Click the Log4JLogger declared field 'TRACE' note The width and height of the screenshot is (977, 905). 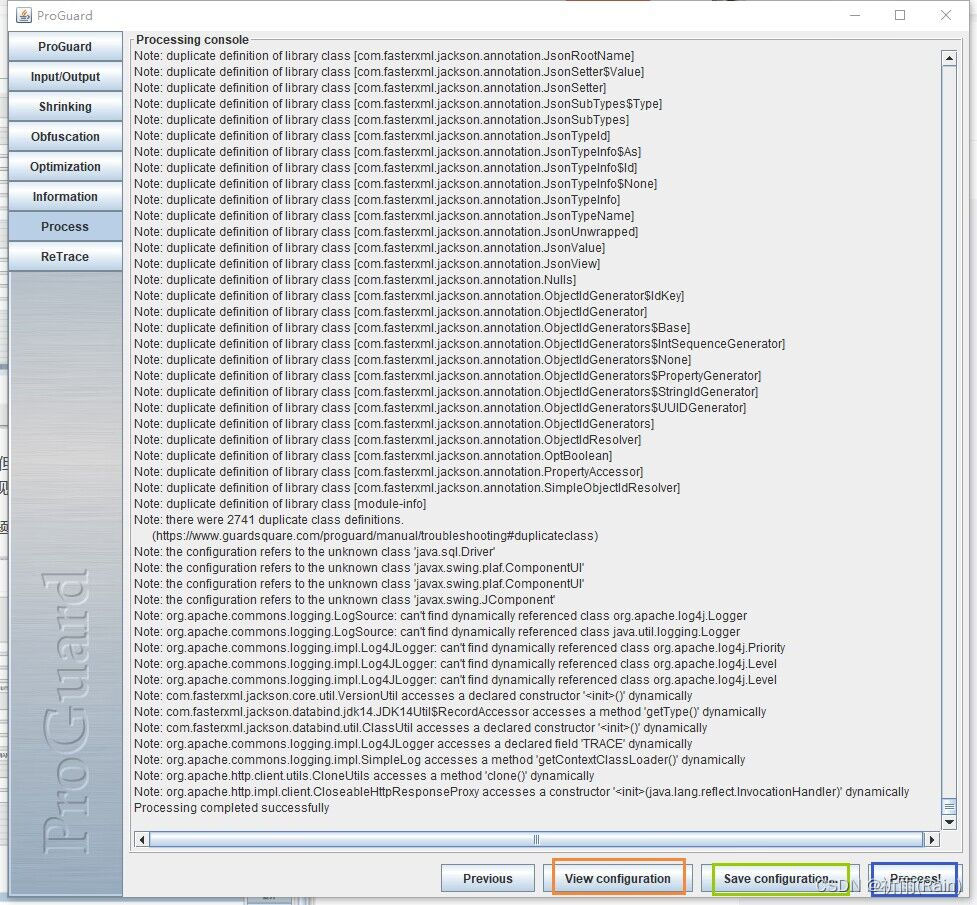[x=413, y=744]
